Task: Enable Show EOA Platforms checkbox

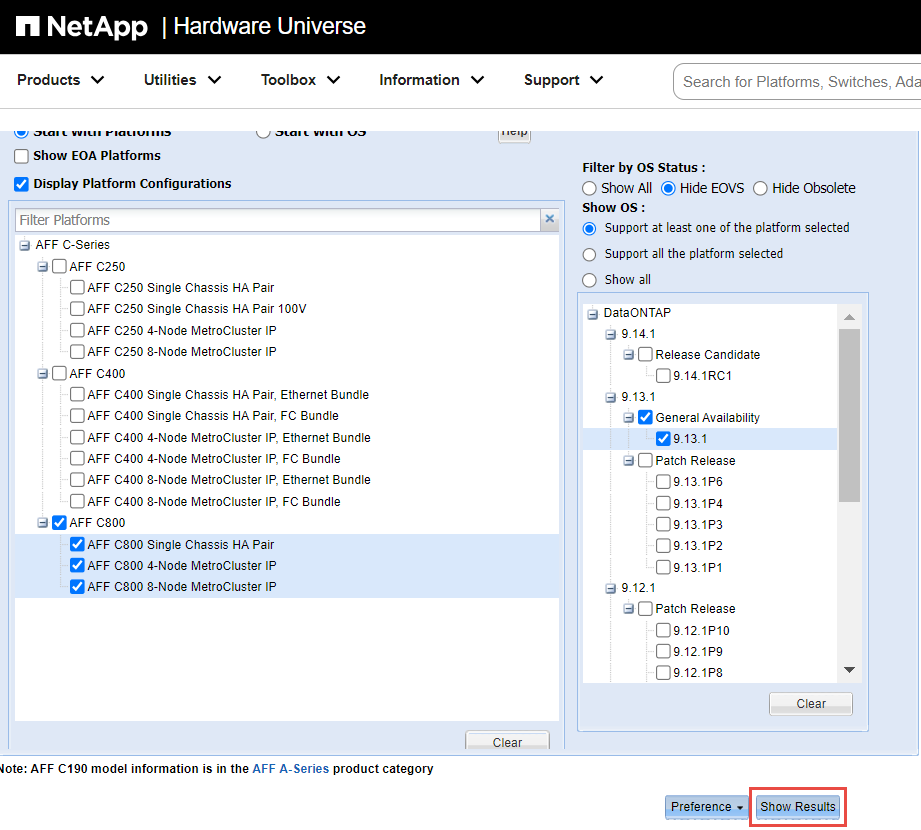Action: pyautogui.click(x=21, y=156)
